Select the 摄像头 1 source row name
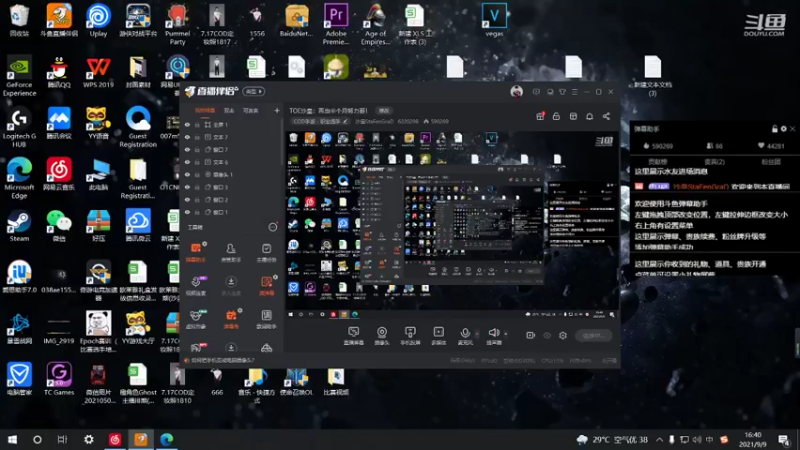The height and width of the screenshot is (450, 800). pyautogui.click(x=222, y=174)
